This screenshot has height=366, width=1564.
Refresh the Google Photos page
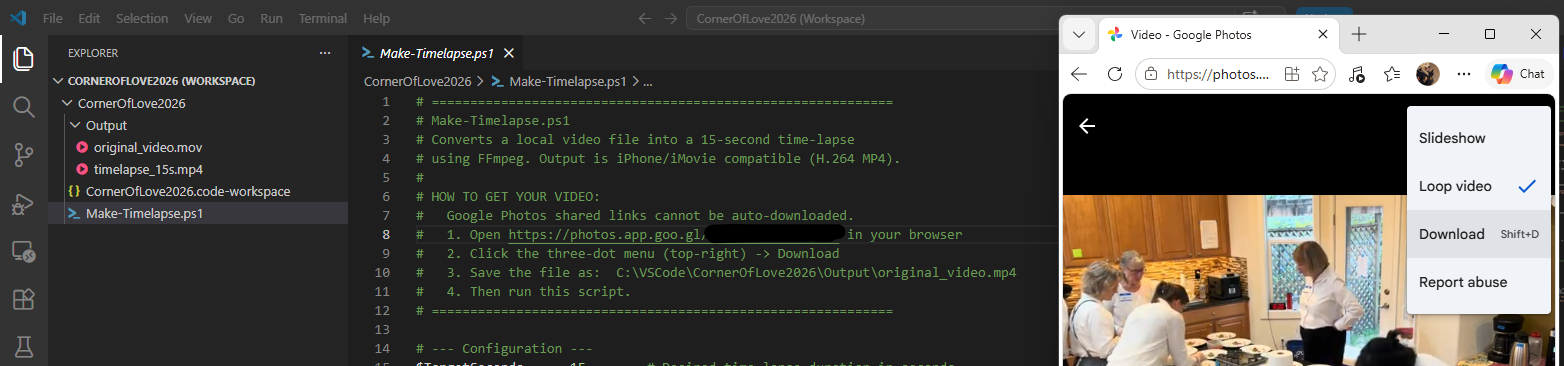click(1114, 74)
